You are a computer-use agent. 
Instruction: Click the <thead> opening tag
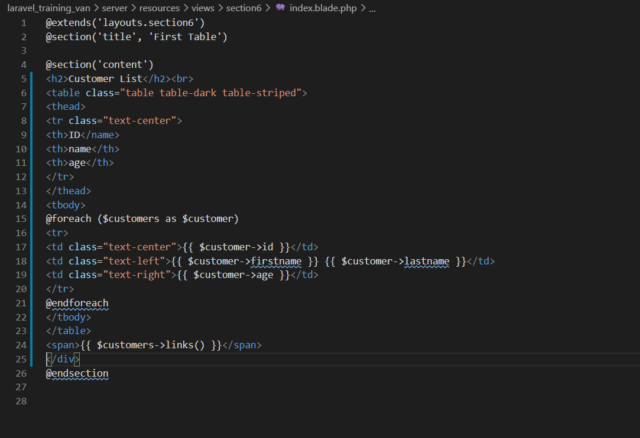66,107
